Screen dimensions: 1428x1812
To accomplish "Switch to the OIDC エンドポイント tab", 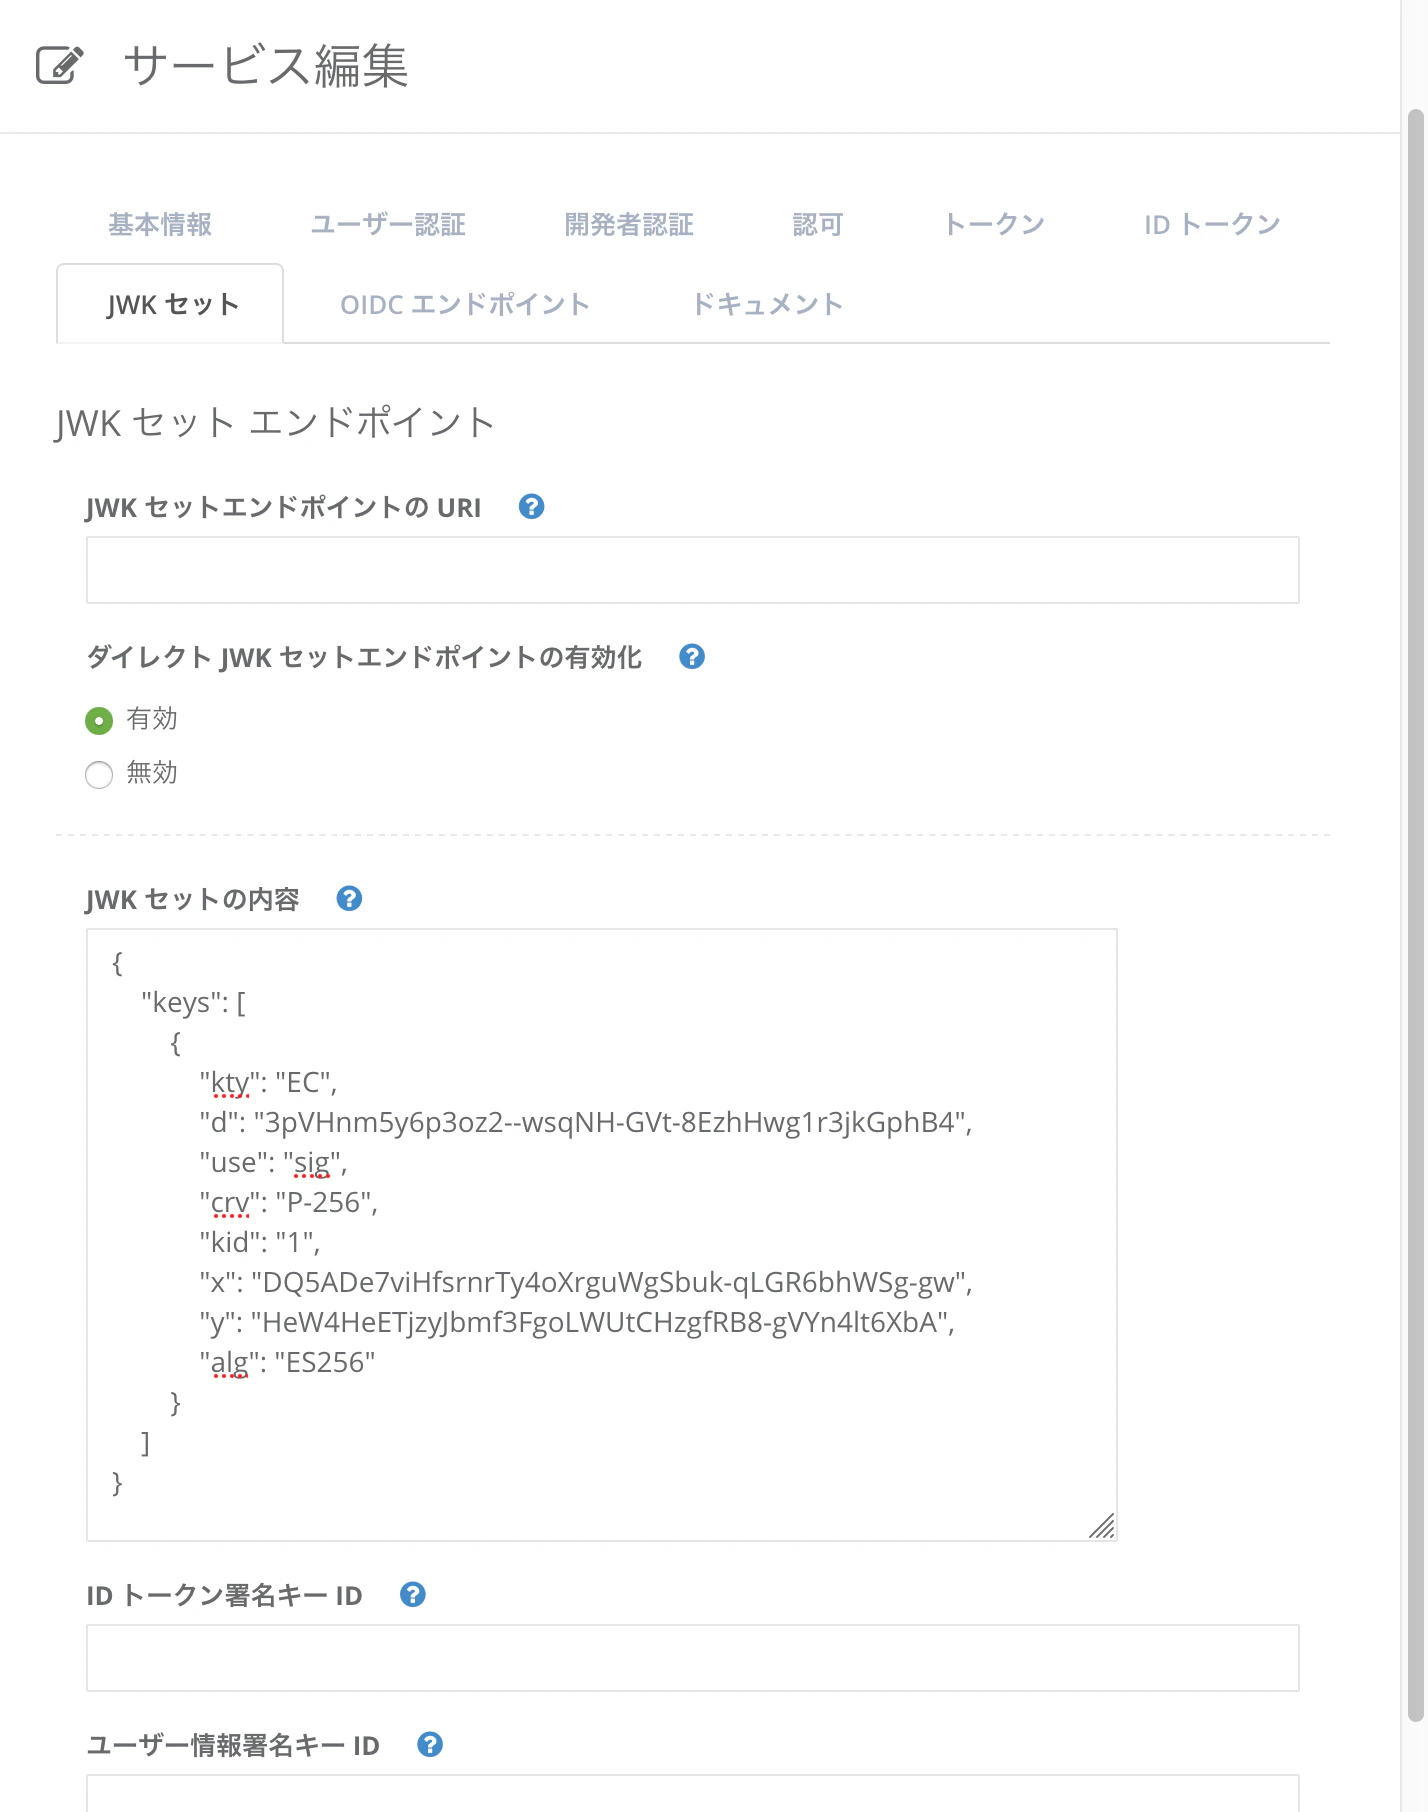I will 464,304.
